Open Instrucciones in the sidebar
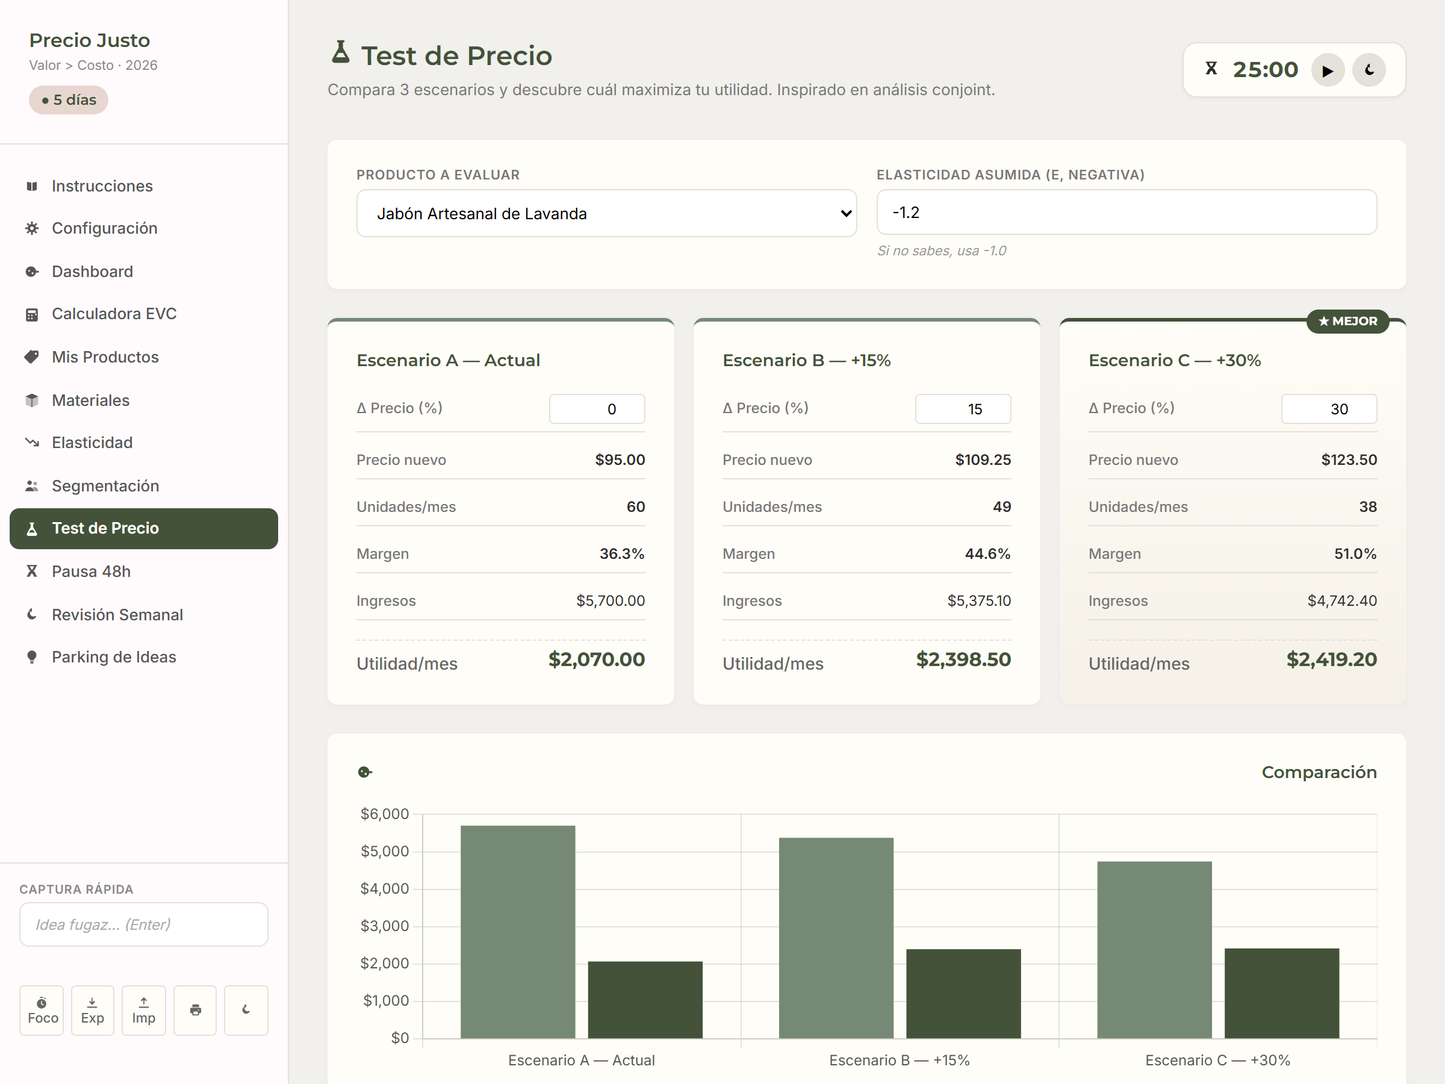The height and width of the screenshot is (1084, 1445). click(144, 186)
